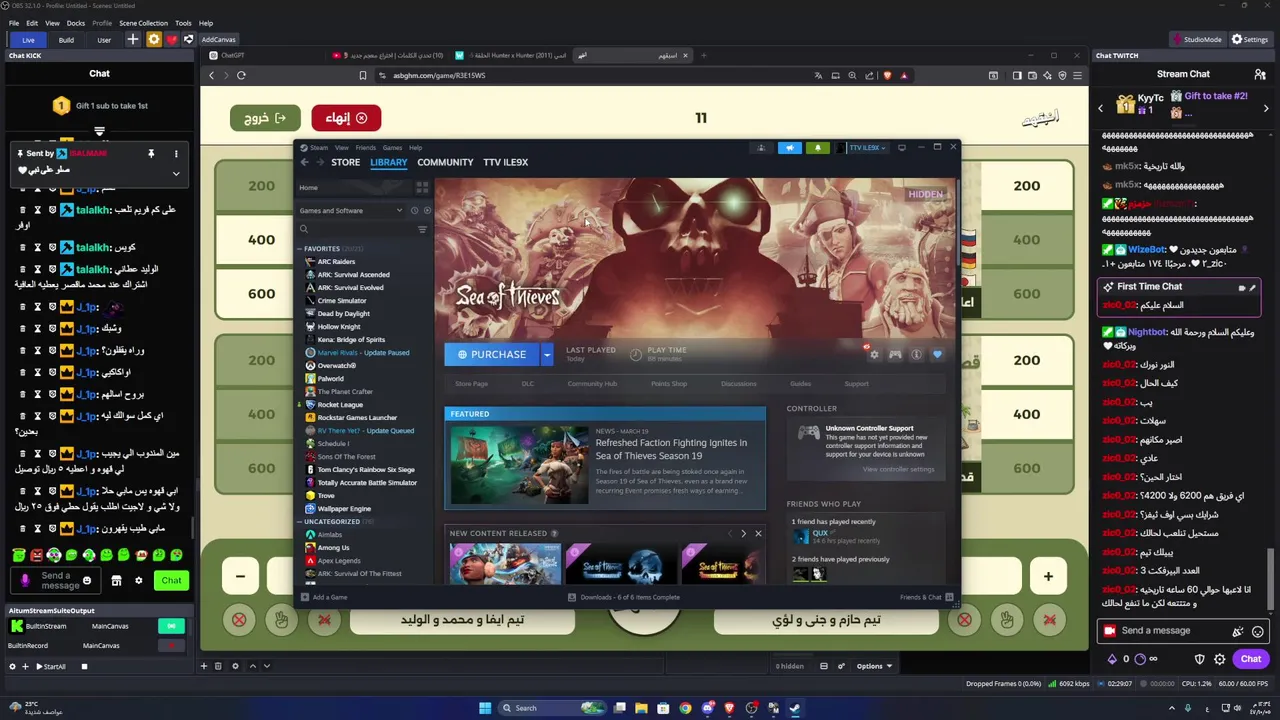Open game info icon in Steam
The width and height of the screenshot is (1280, 720).
point(916,354)
